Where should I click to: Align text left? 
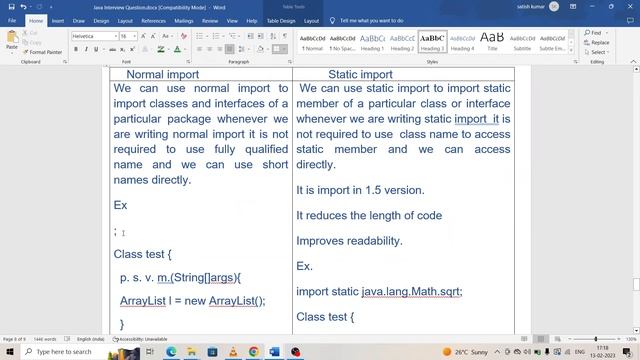coord(199,49)
